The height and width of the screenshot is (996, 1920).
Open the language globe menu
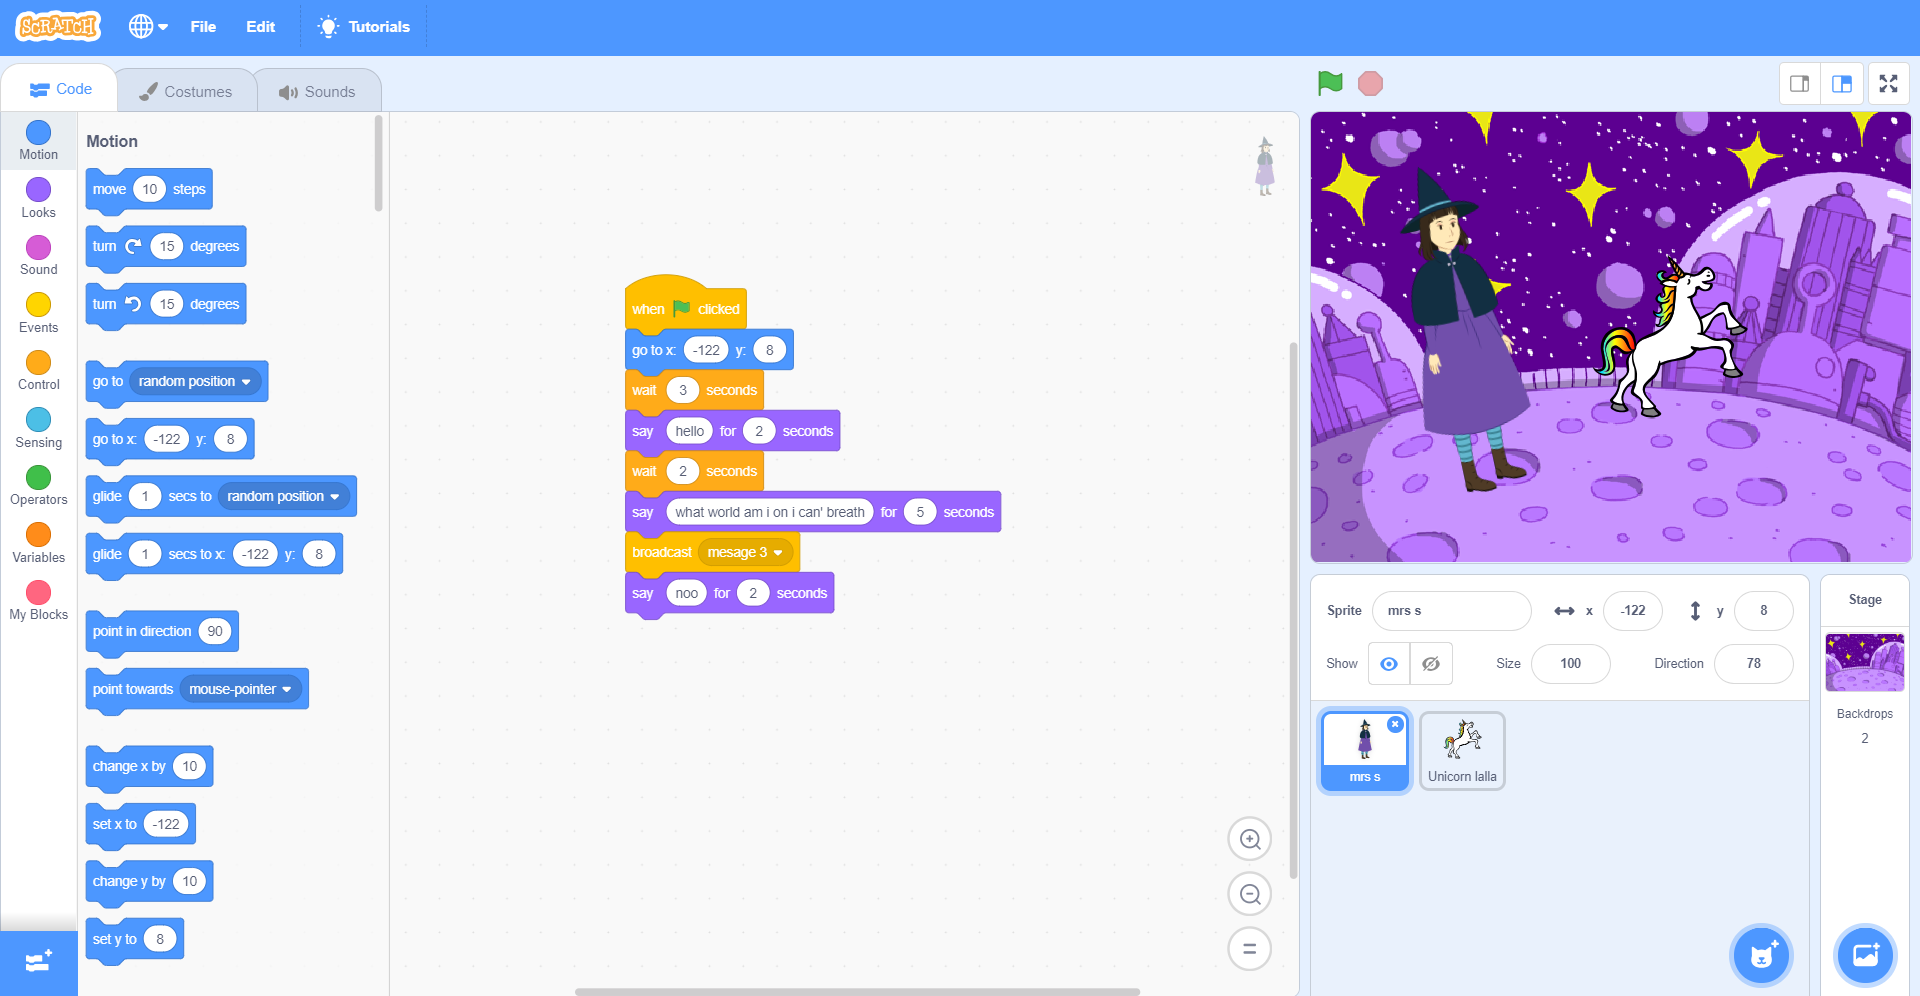pos(148,27)
